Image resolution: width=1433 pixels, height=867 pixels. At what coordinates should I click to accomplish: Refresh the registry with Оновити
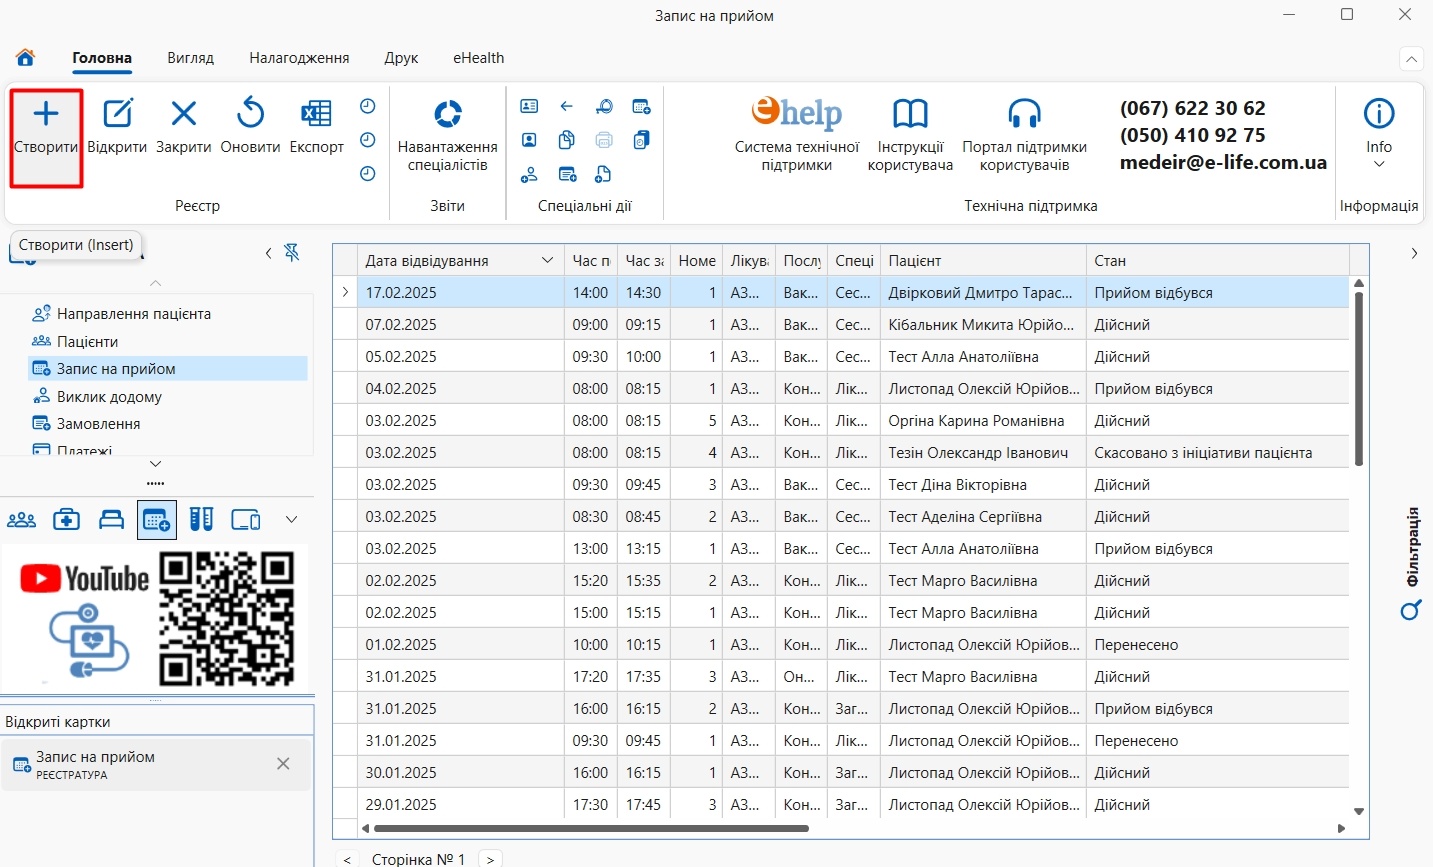[250, 127]
